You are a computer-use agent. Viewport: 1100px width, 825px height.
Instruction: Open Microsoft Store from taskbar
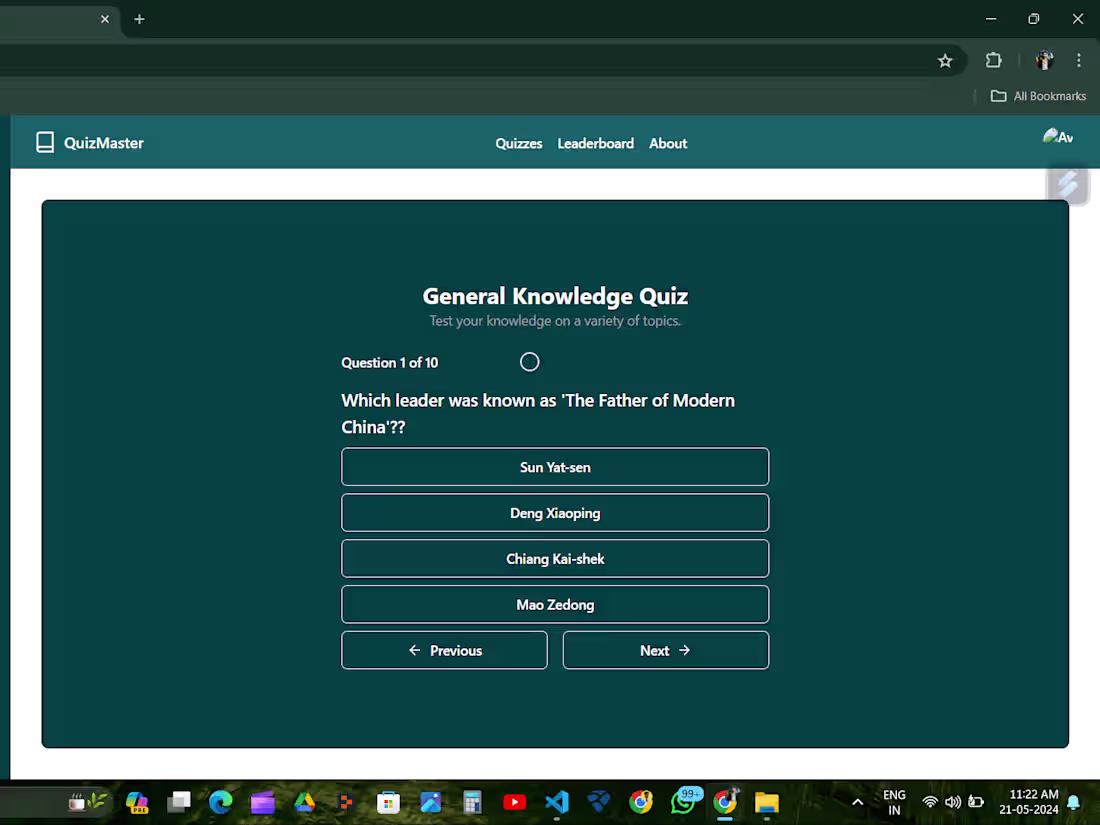(388, 802)
